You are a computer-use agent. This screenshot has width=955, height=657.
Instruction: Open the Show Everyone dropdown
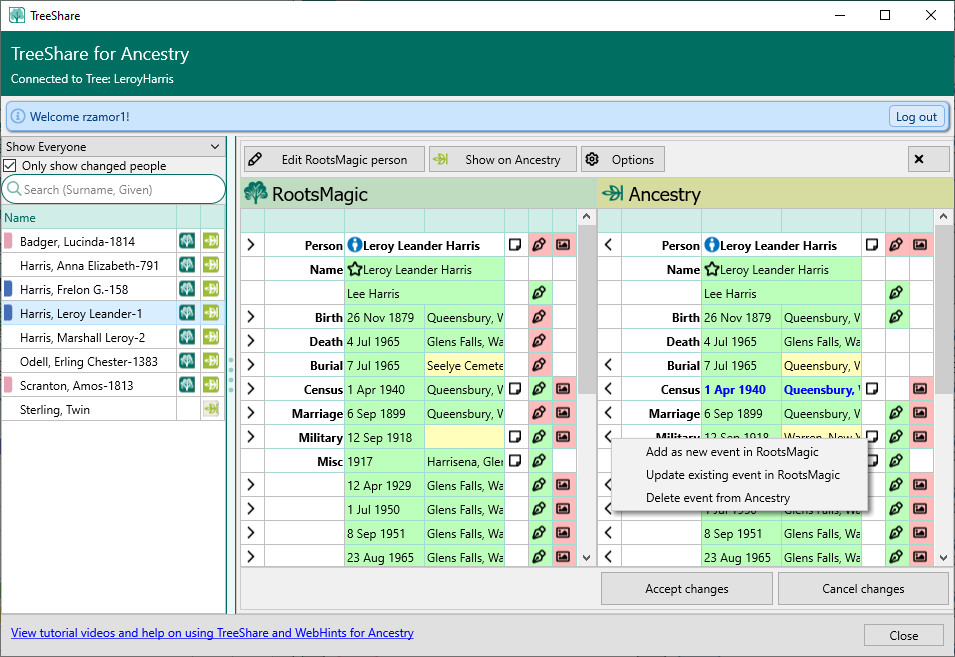(x=112, y=147)
